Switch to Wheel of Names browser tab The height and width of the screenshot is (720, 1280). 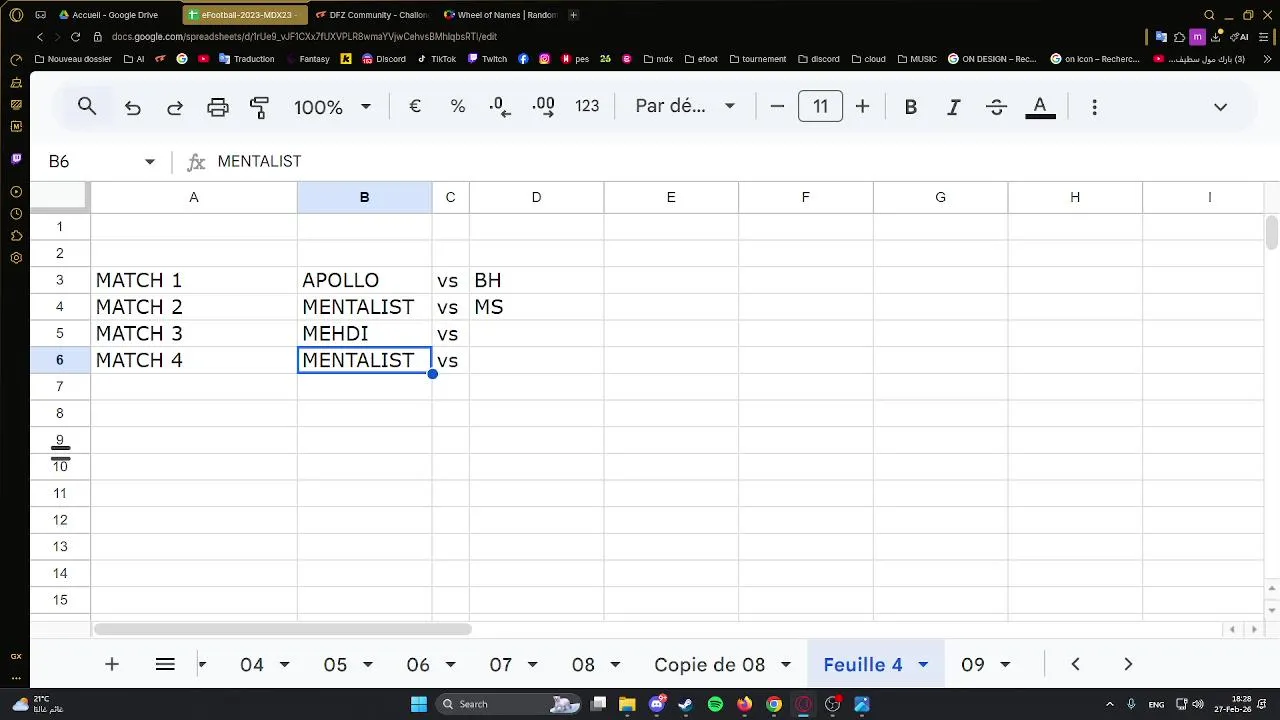tap(500, 15)
